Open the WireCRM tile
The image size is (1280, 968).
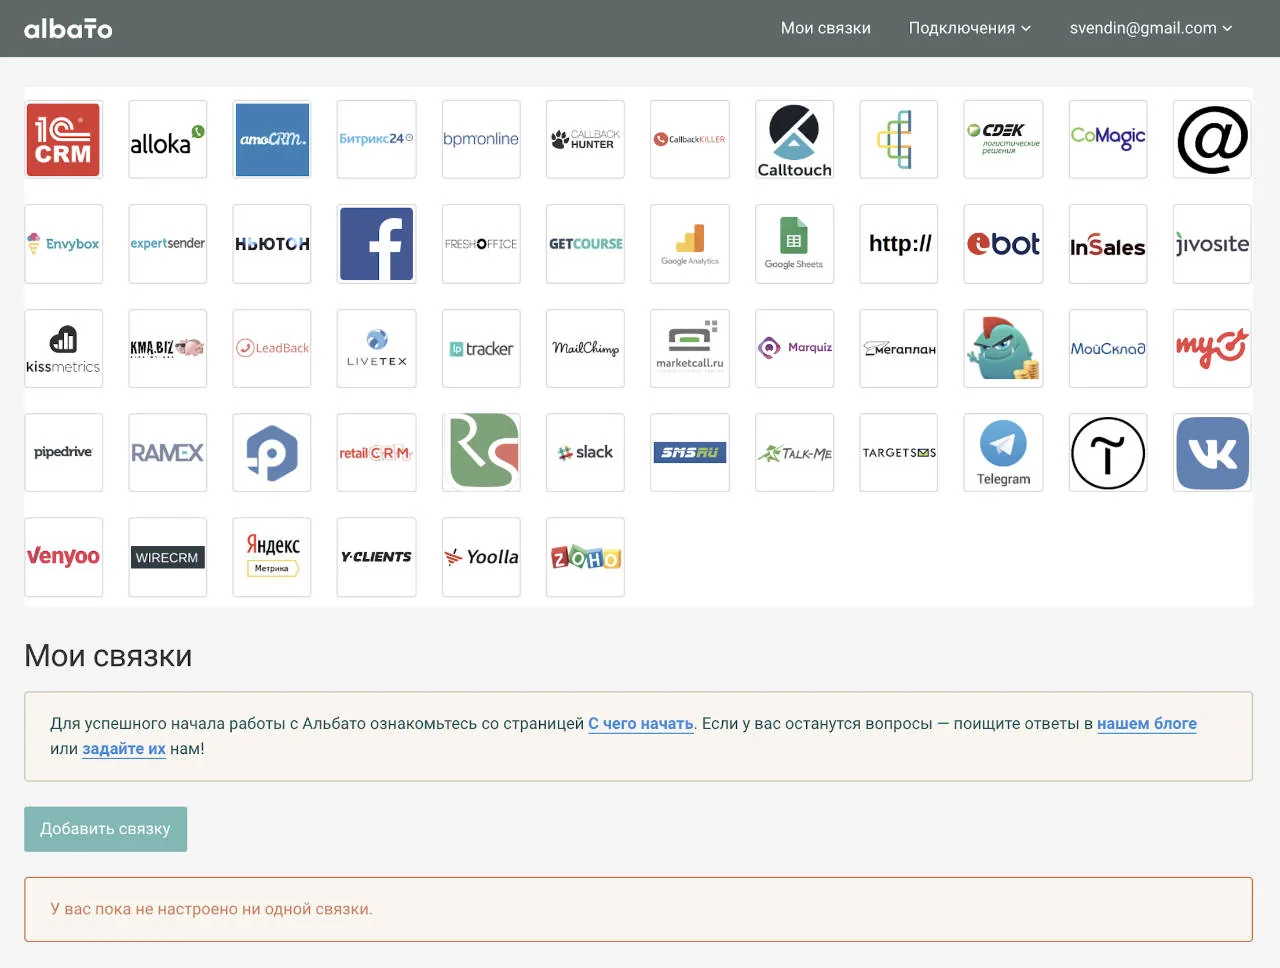[x=167, y=557]
